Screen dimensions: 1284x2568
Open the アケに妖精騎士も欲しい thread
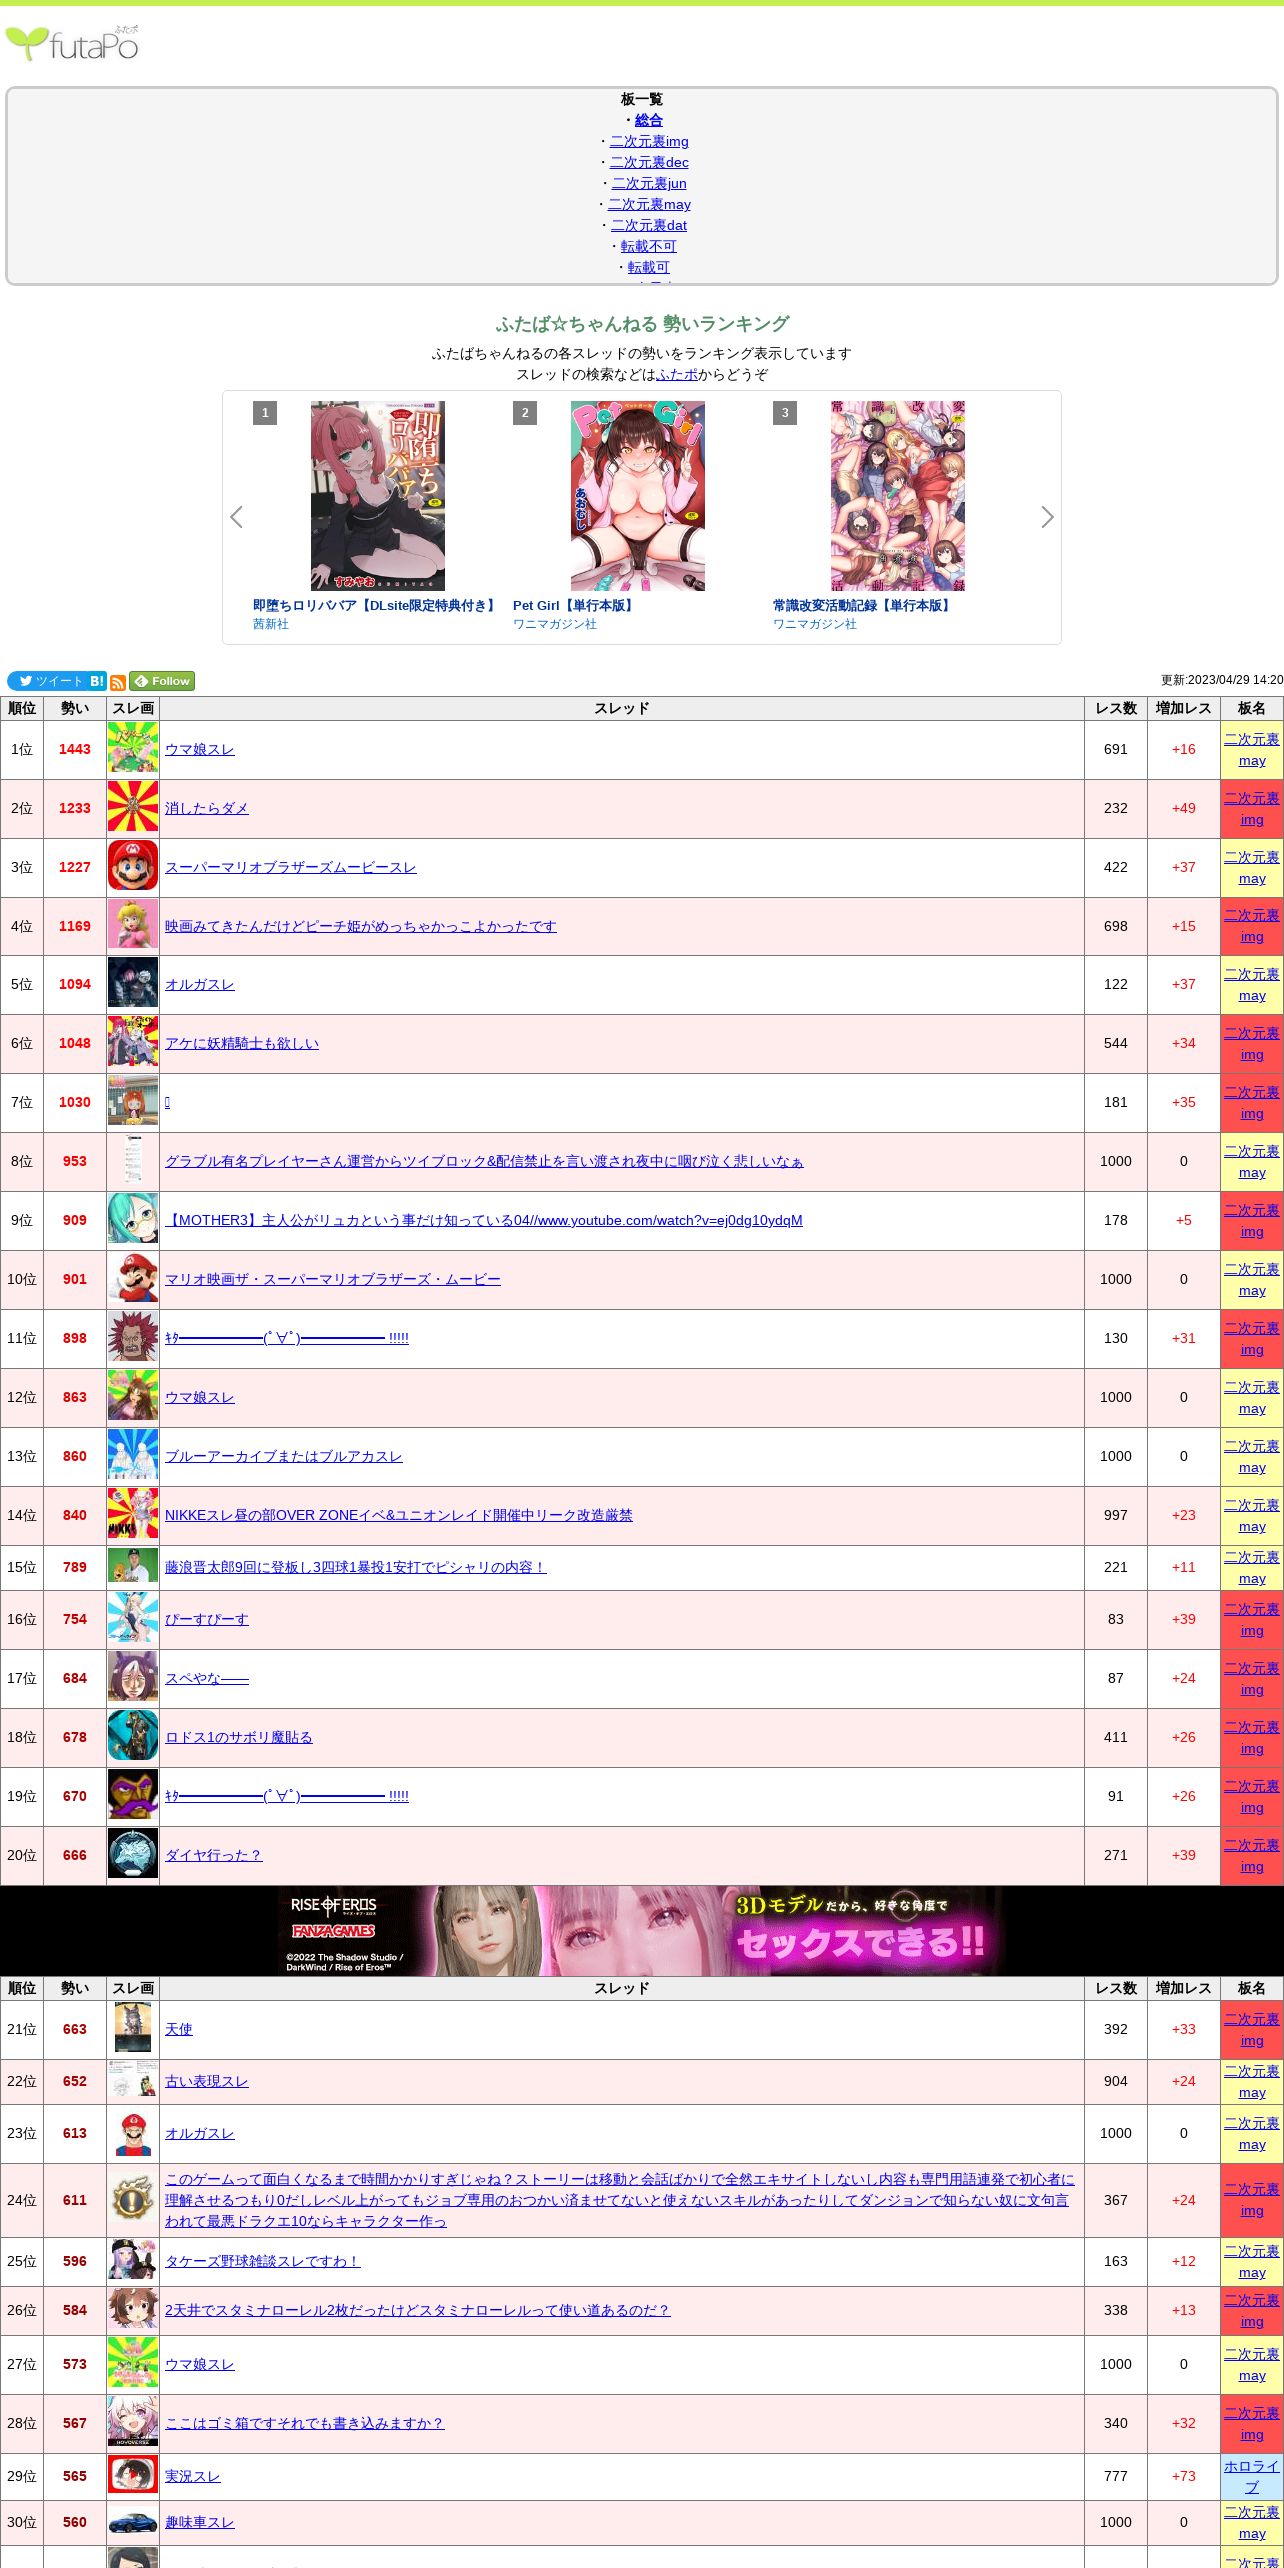pos(242,1043)
